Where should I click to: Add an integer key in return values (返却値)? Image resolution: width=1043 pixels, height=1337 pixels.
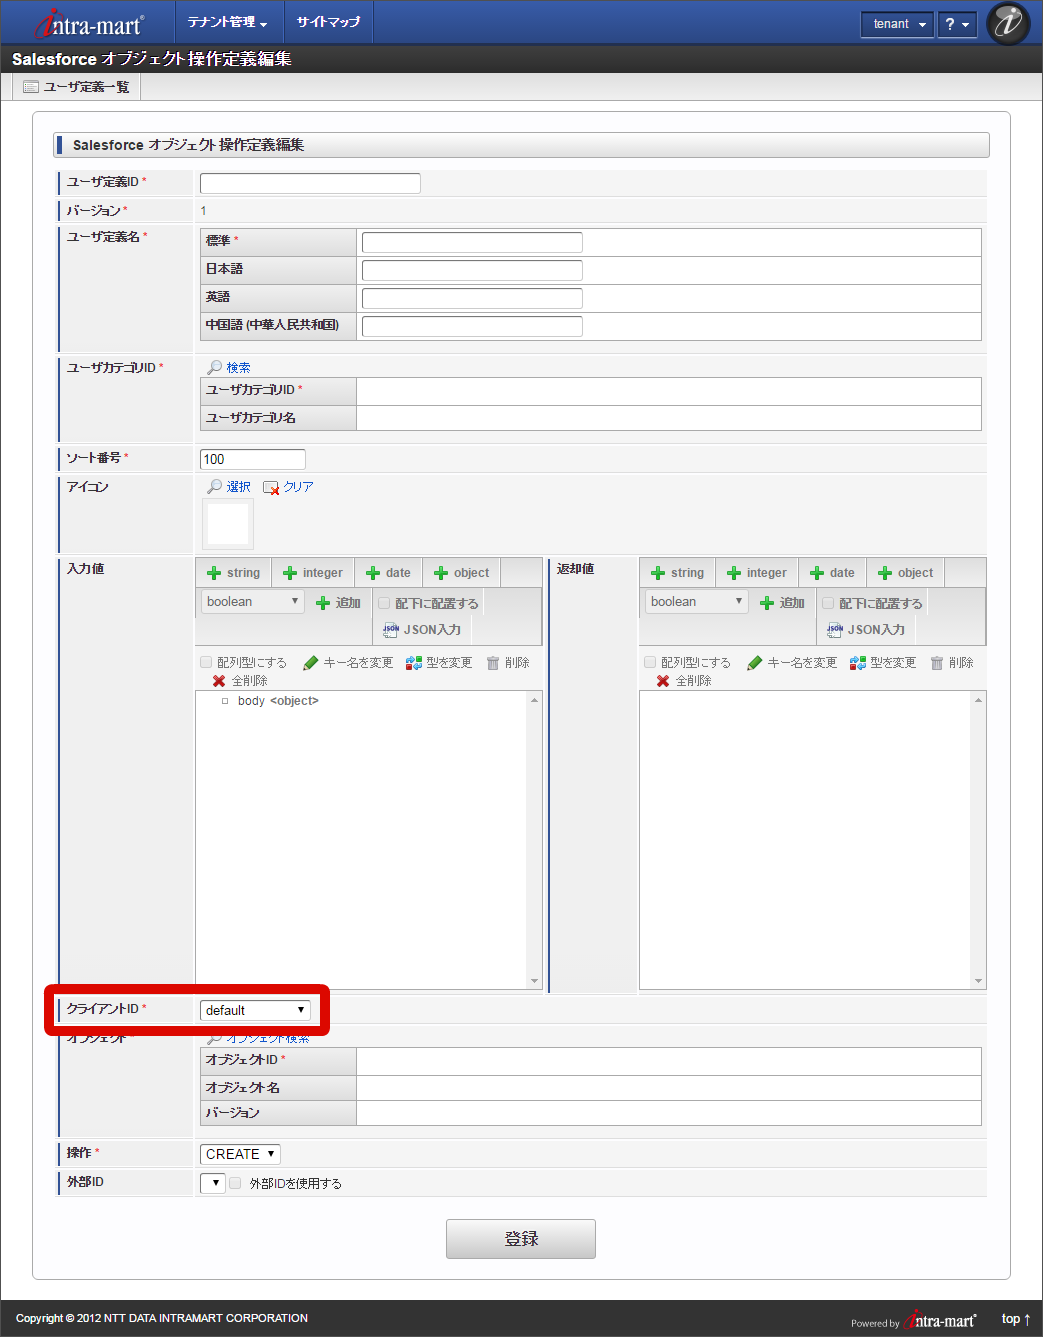pyautogui.click(x=757, y=573)
